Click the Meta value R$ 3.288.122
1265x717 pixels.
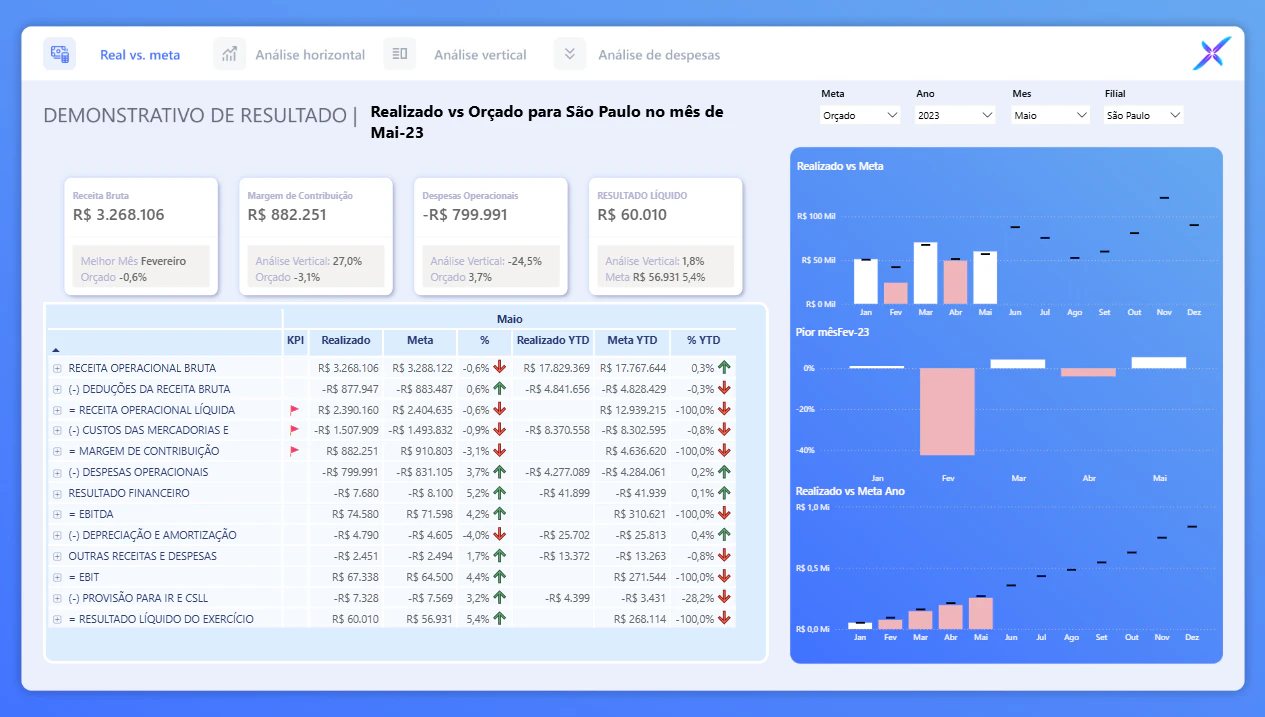422,368
